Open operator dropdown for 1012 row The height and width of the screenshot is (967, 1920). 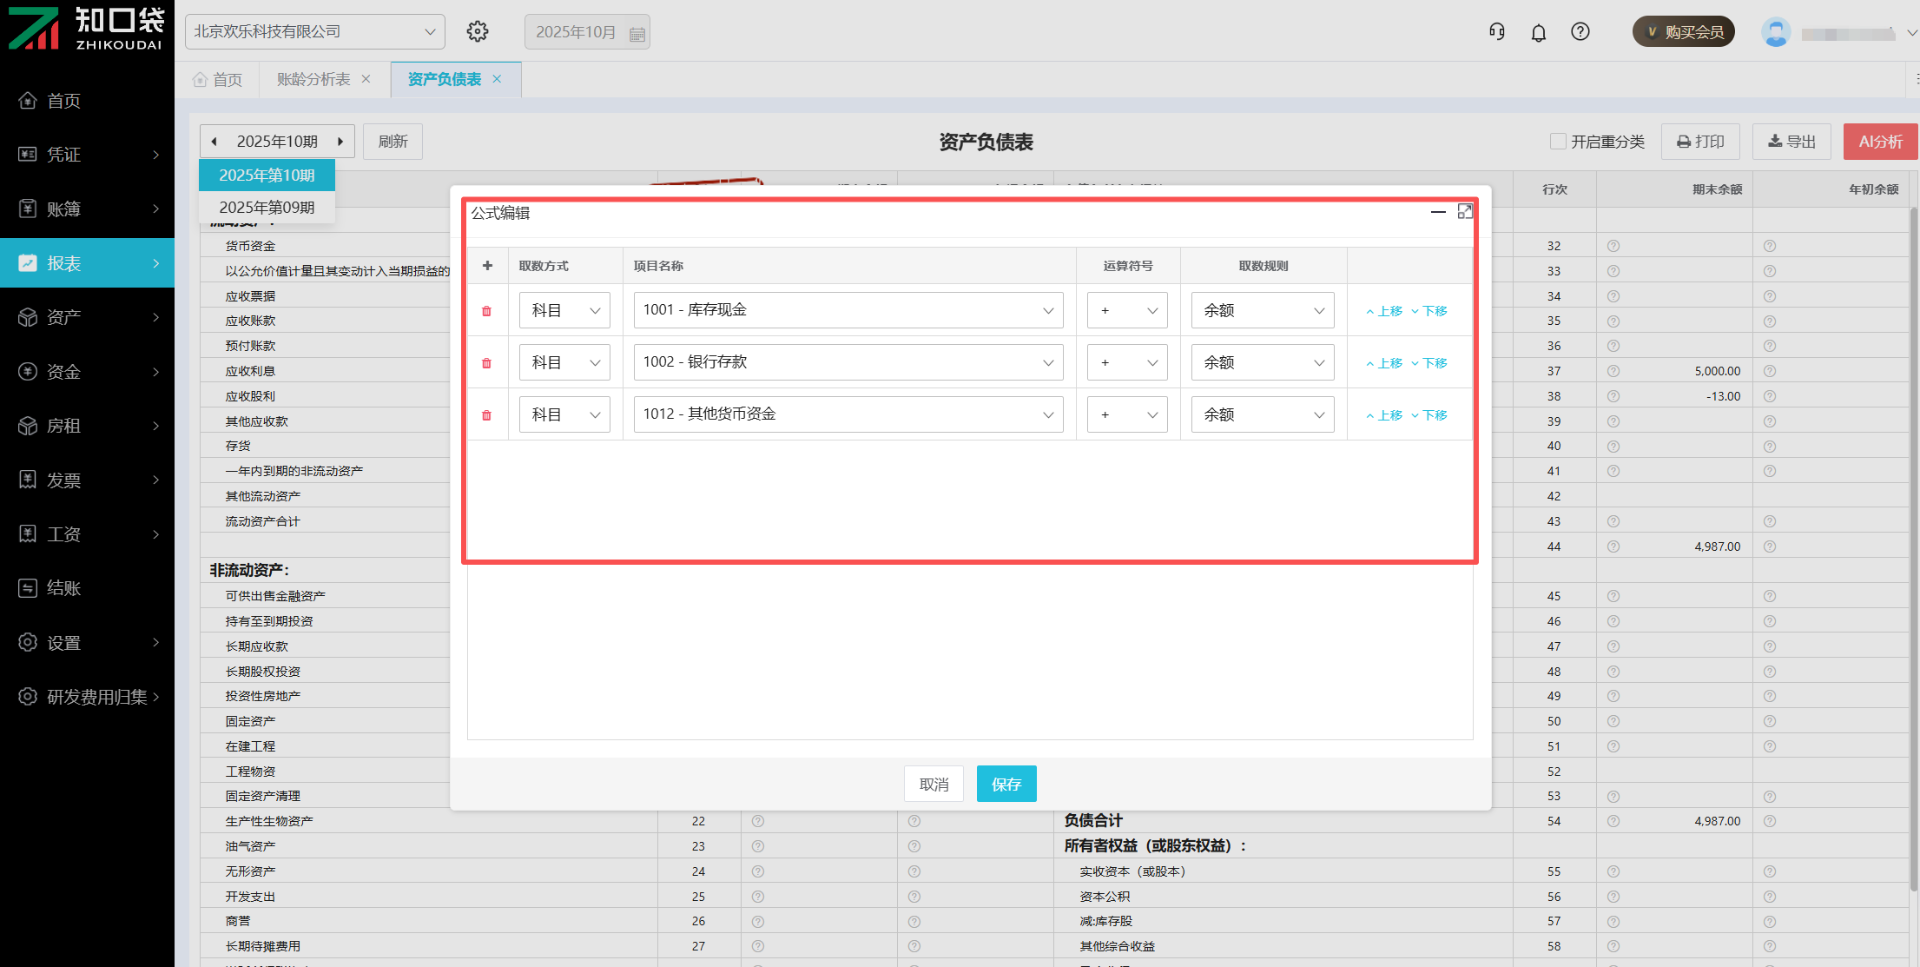point(1127,415)
